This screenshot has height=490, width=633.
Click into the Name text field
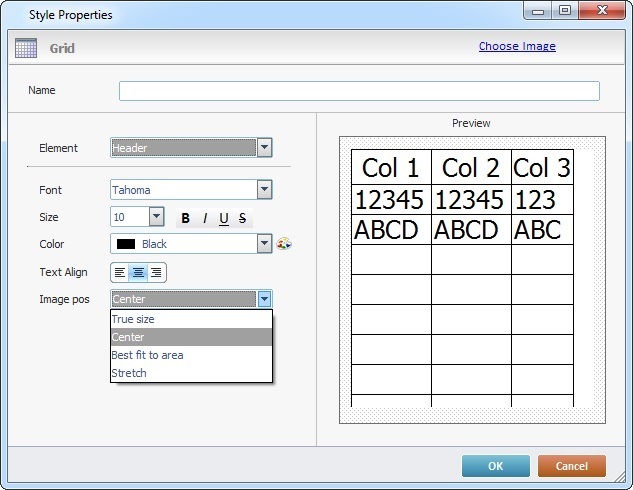point(359,91)
